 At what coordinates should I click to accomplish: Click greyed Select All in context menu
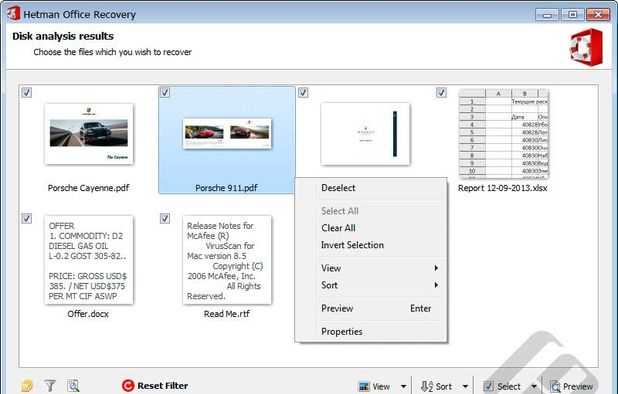371,211
